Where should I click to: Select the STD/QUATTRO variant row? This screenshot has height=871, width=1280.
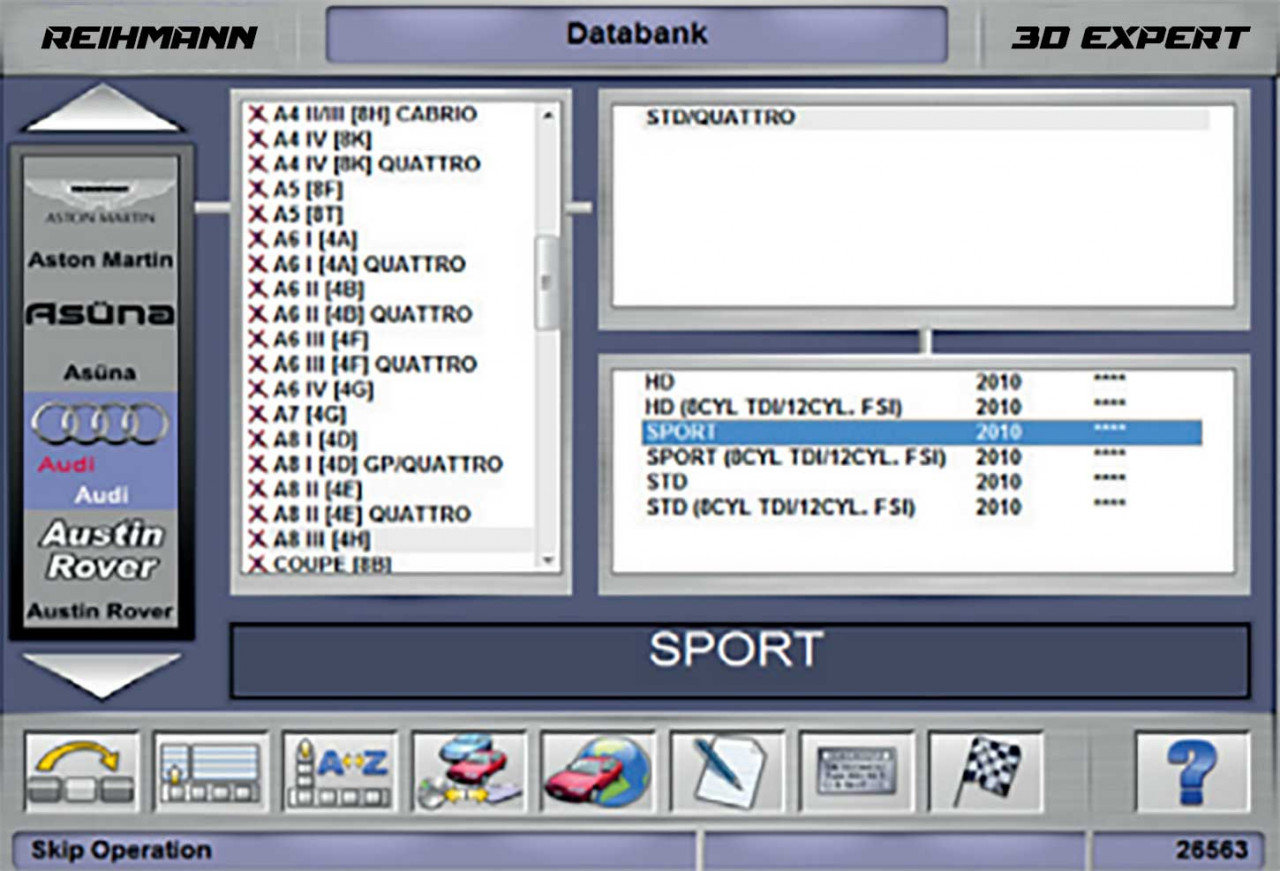click(925, 118)
